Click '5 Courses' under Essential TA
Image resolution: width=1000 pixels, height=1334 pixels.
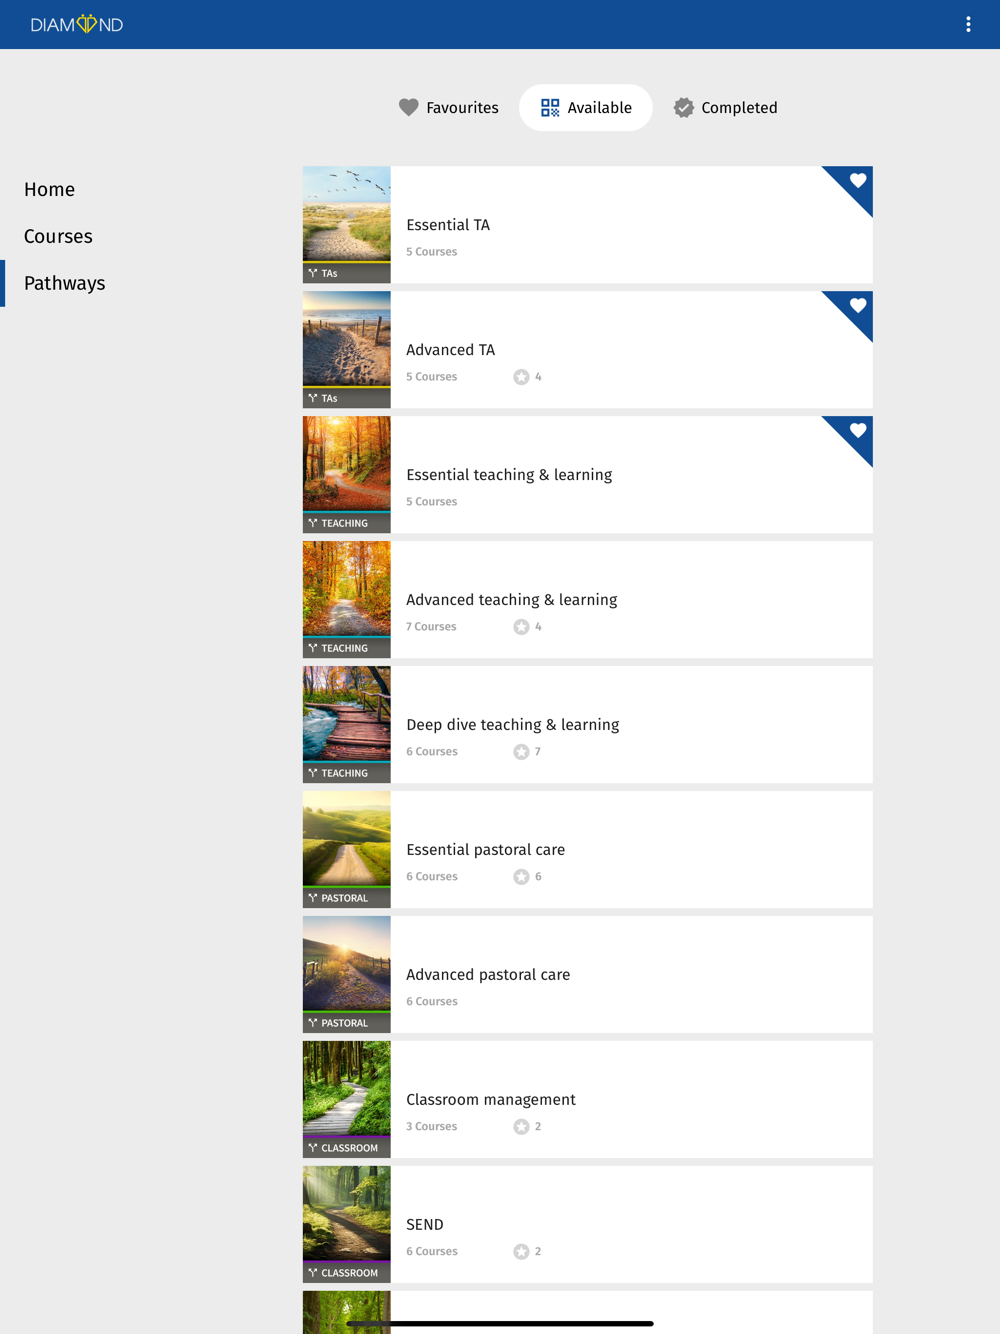[x=432, y=252]
